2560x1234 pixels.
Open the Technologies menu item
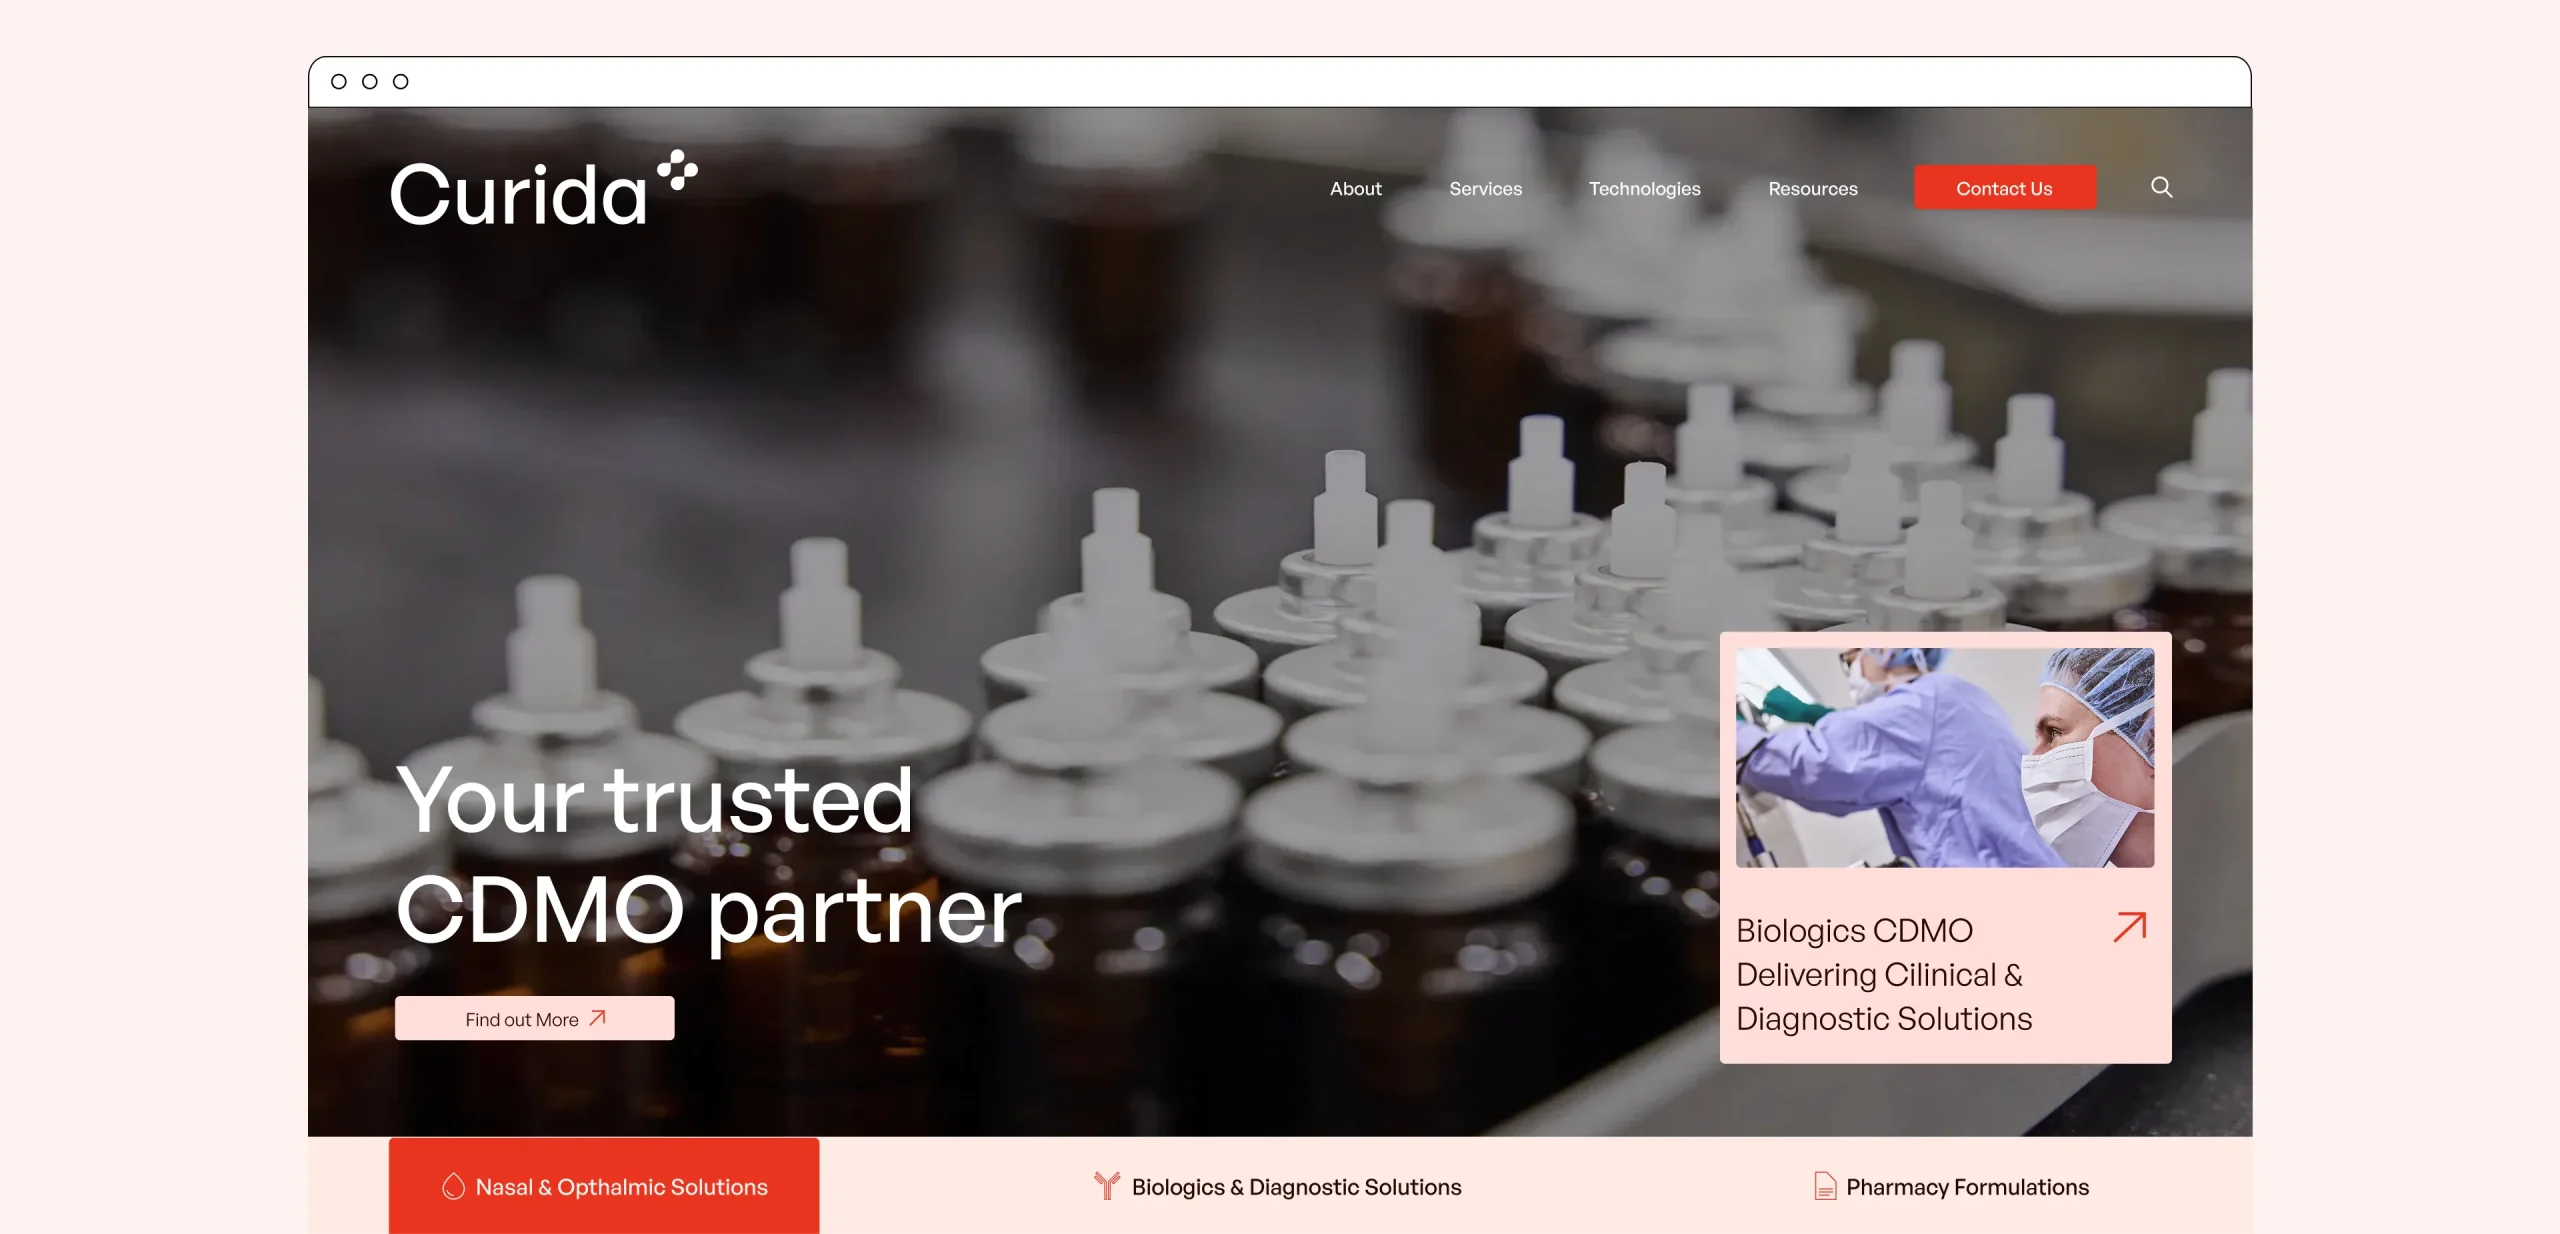click(x=1644, y=188)
